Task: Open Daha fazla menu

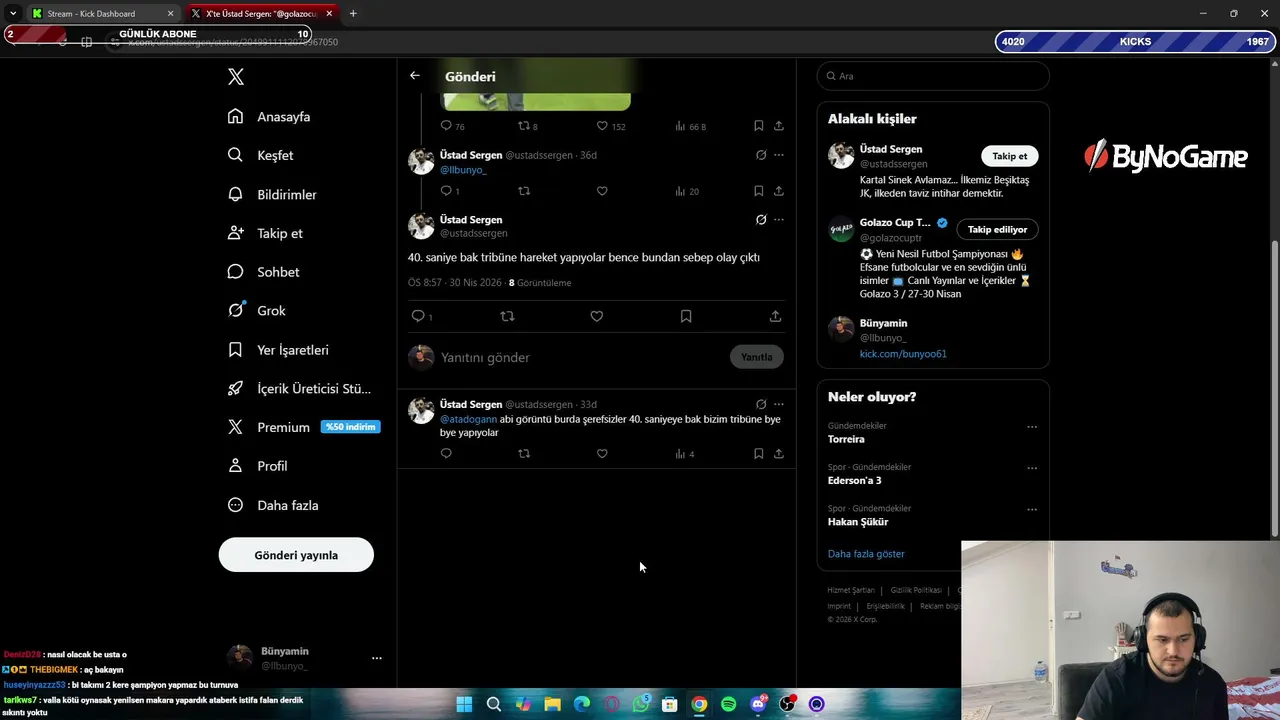Action: point(273,505)
